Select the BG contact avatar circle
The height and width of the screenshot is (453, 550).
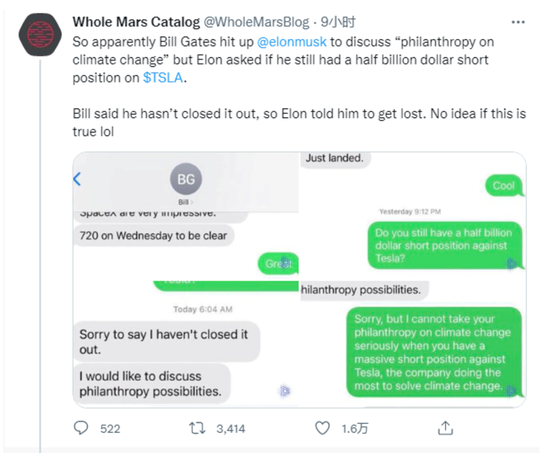tap(186, 179)
